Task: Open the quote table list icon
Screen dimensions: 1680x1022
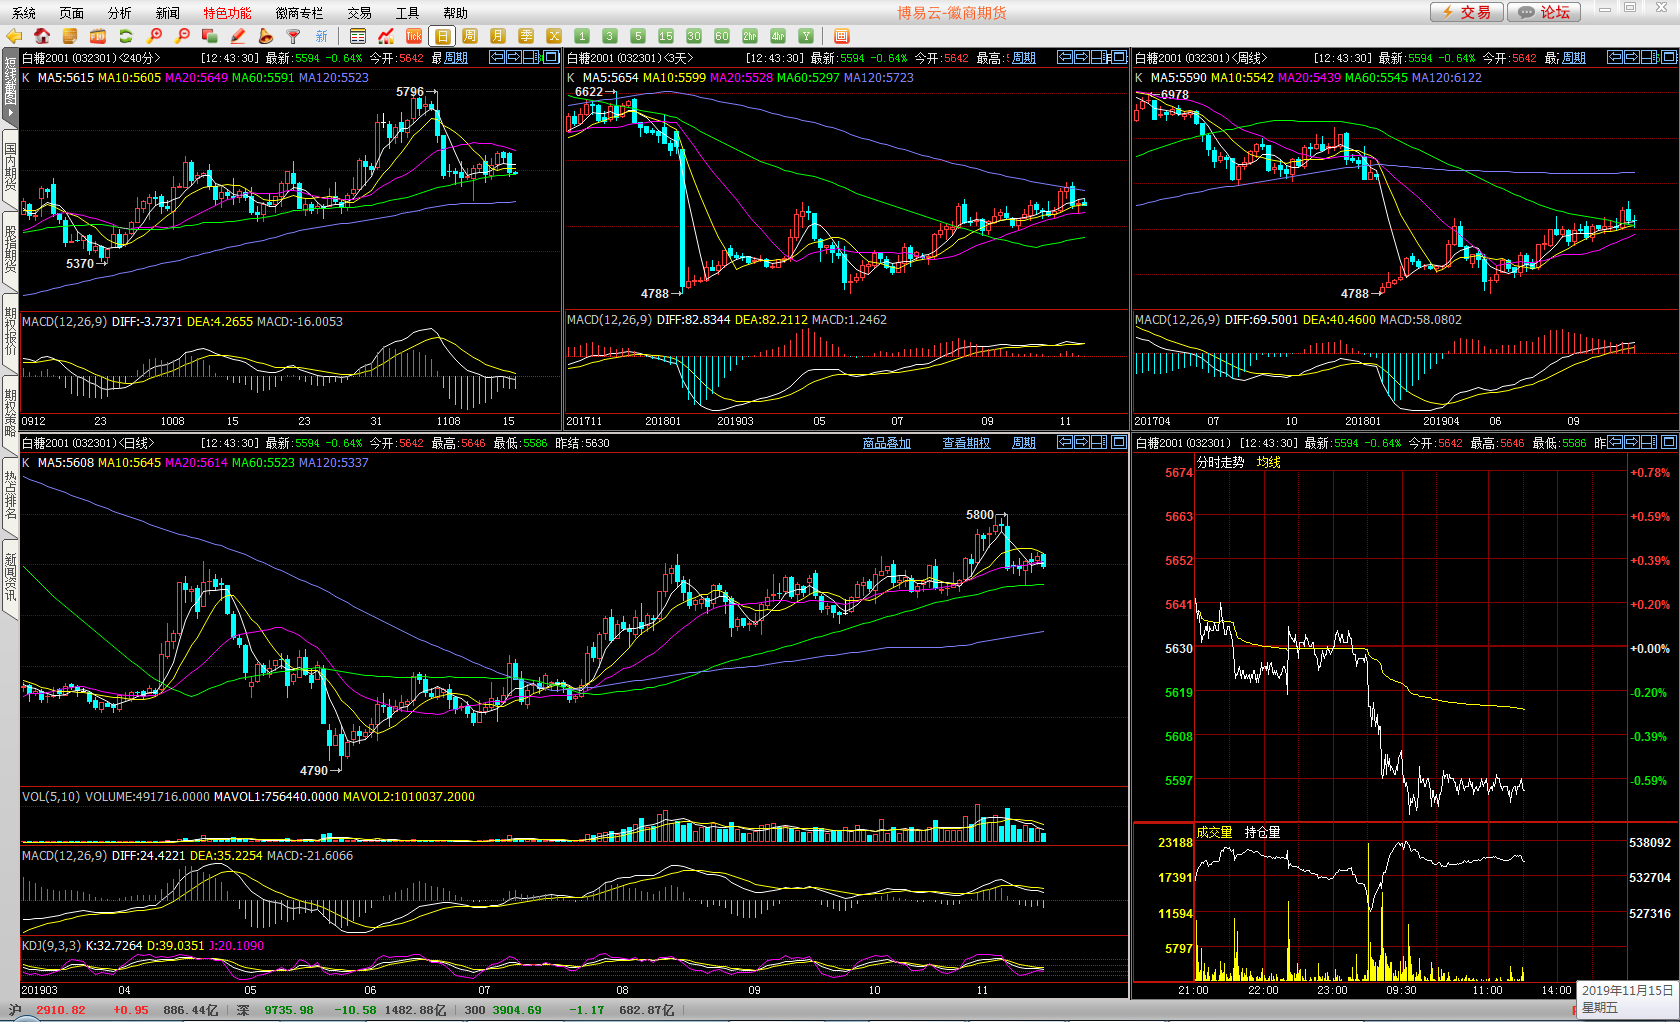Action: (358, 36)
